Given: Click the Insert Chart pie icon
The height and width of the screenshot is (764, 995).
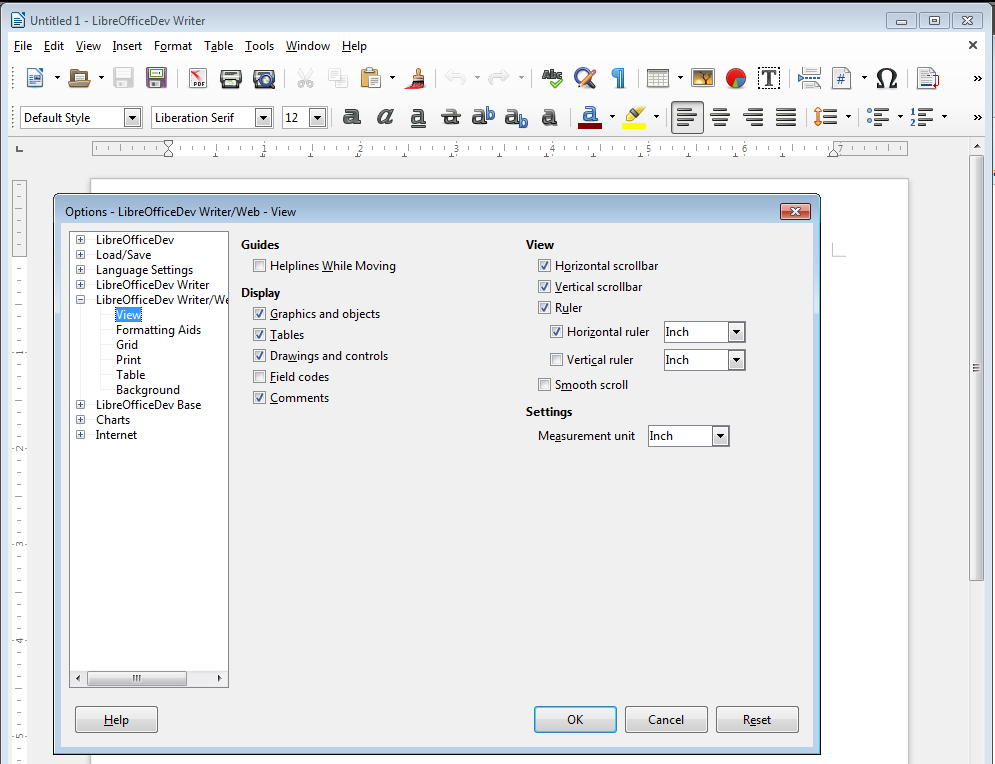Looking at the screenshot, I should point(736,78).
